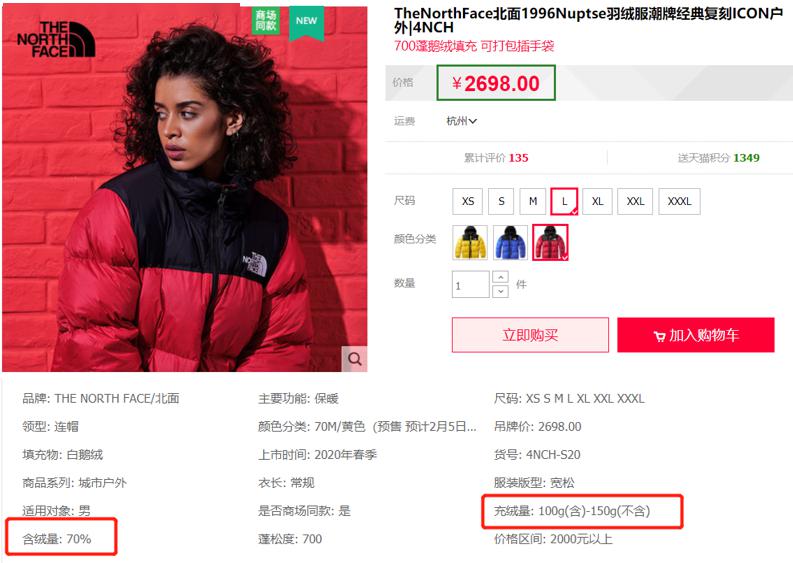Decrease quantity with the down arrow
Screen dimensions: 793x563
[500, 291]
